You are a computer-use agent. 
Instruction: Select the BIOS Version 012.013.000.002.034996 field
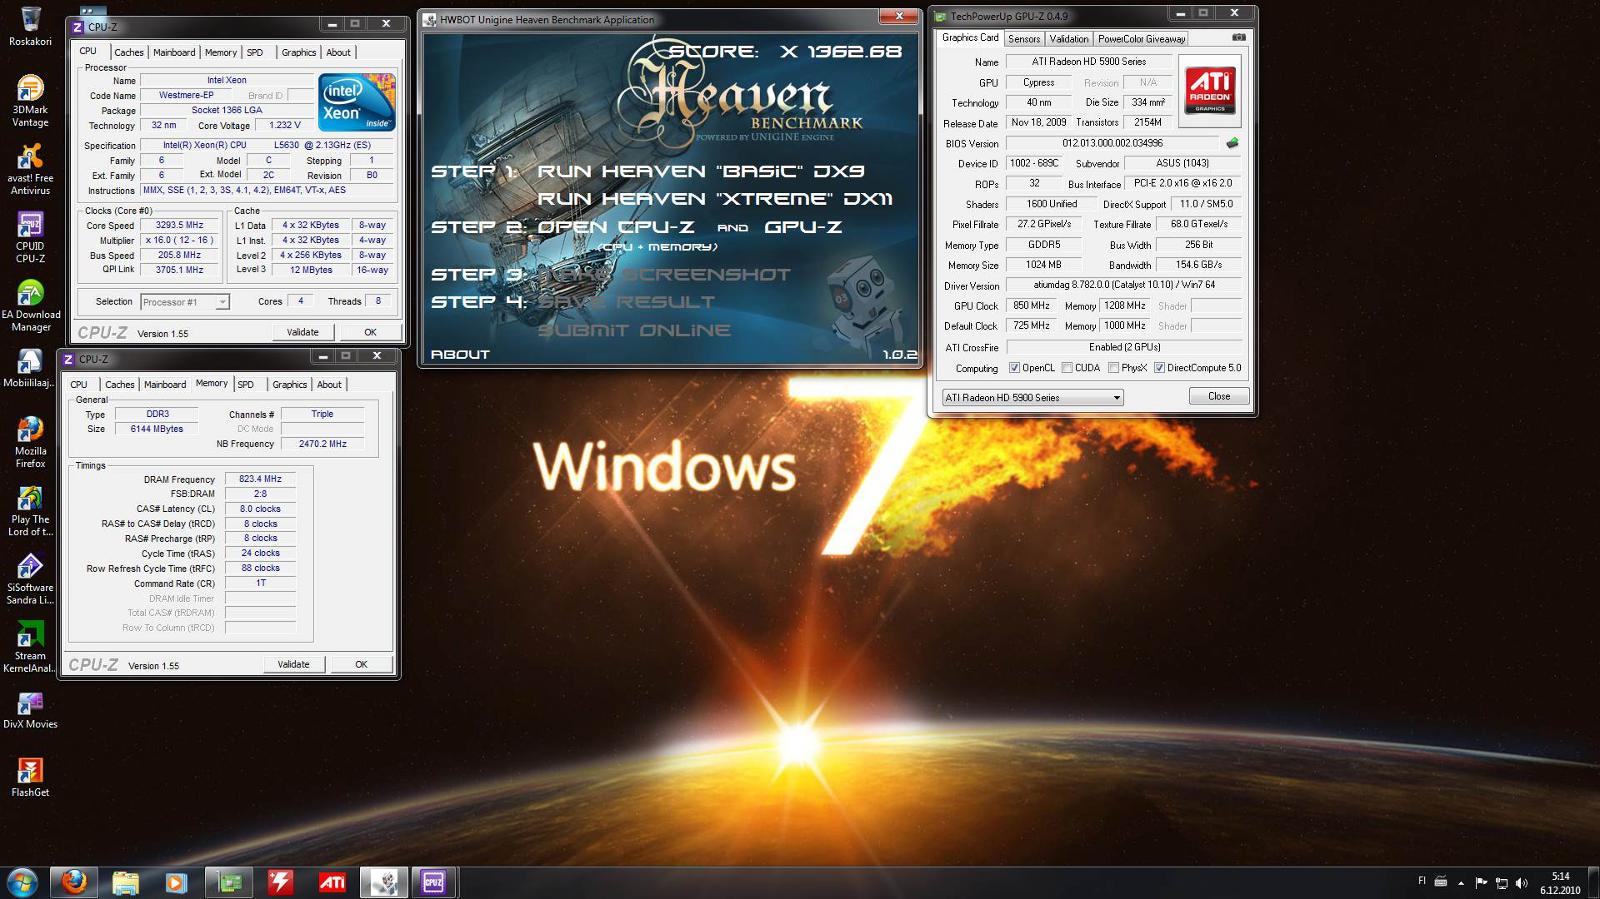click(1112, 143)
